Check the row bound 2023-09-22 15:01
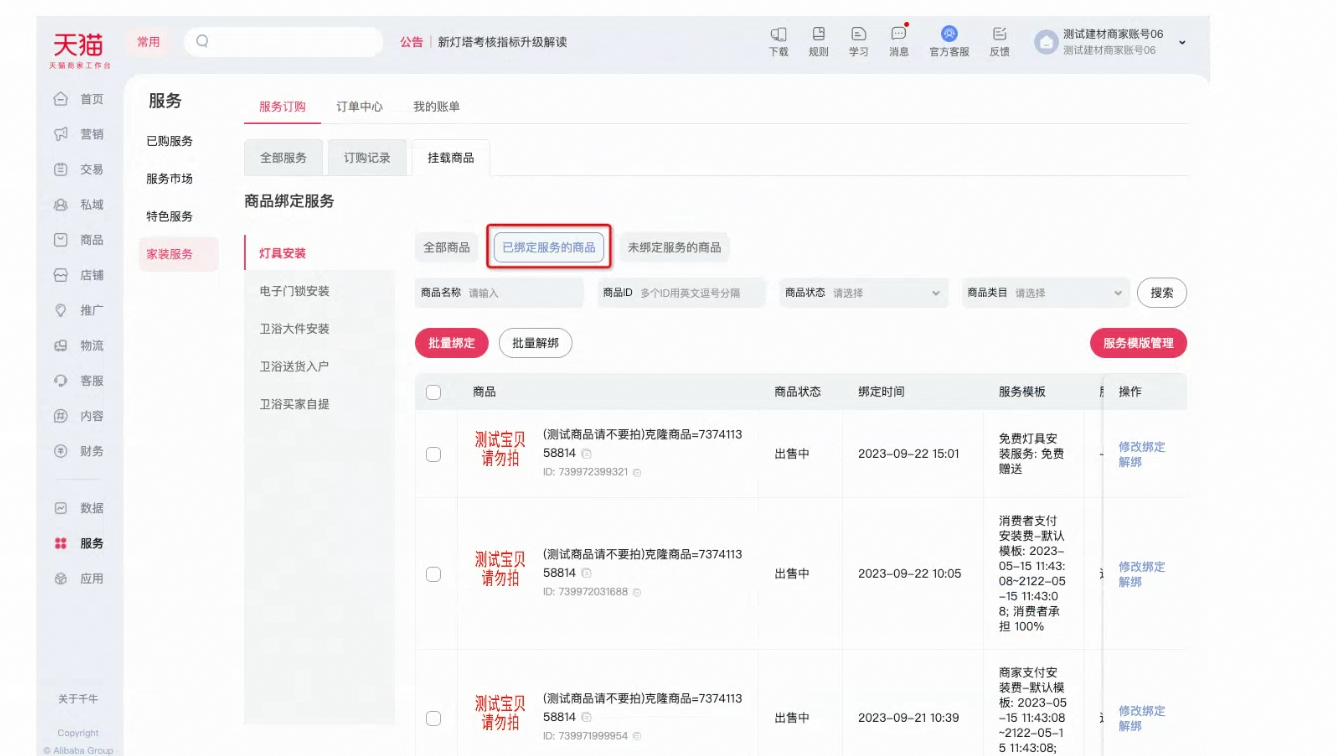This screenshot has height=756, width=1337. pyautogui.click(x=433, y=454)
